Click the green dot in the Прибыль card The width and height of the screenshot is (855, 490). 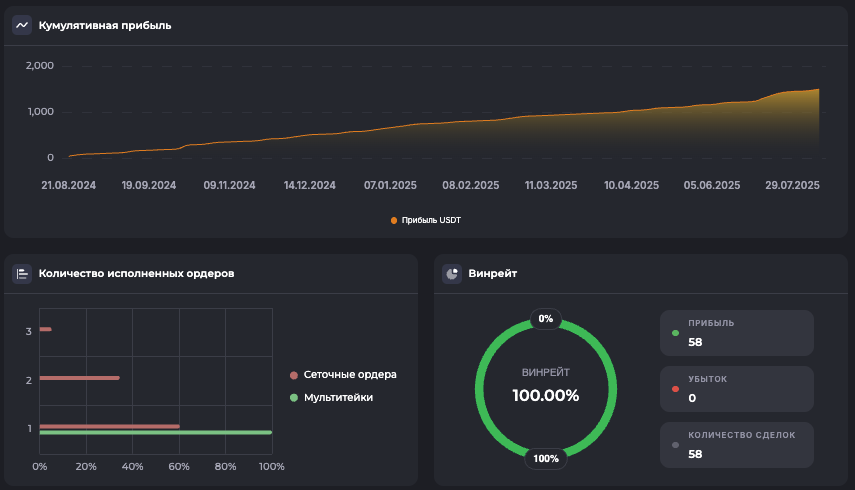pyautogui.click(x=676, y=332)
